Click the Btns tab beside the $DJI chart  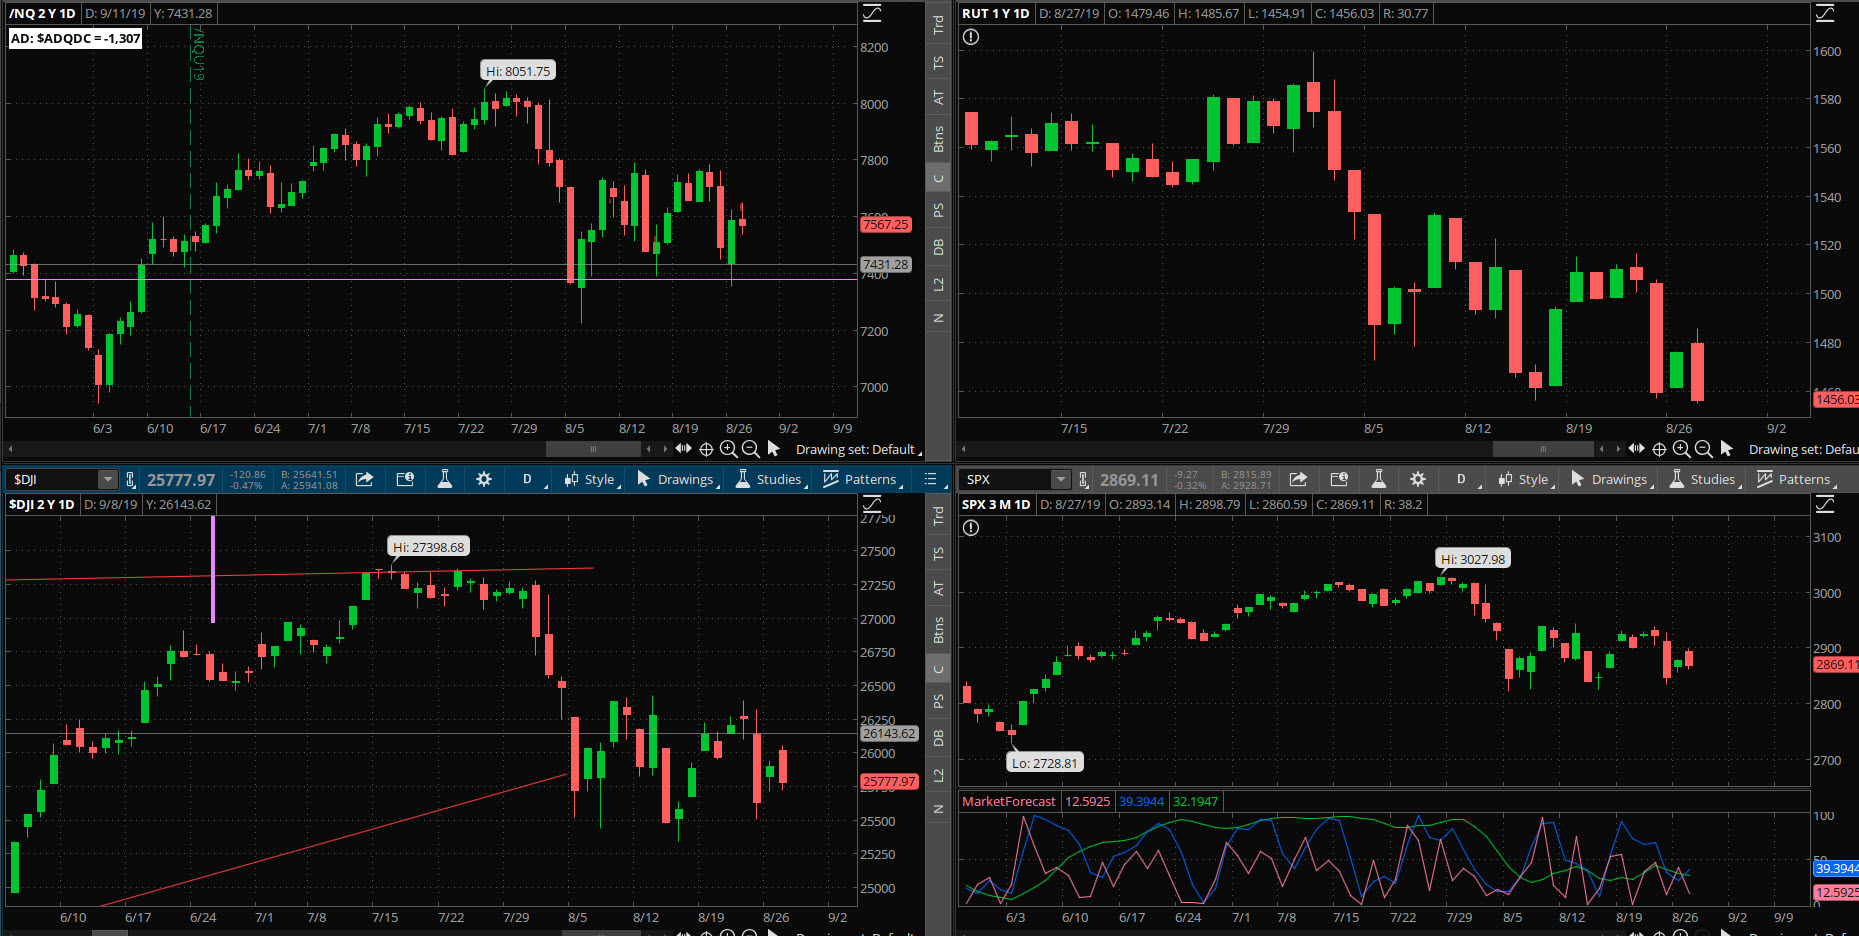tap(938, 630)
